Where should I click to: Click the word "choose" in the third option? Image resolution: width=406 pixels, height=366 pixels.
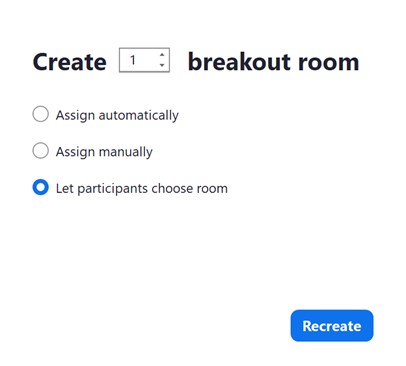pyautogui.click(x=172, y=189)
